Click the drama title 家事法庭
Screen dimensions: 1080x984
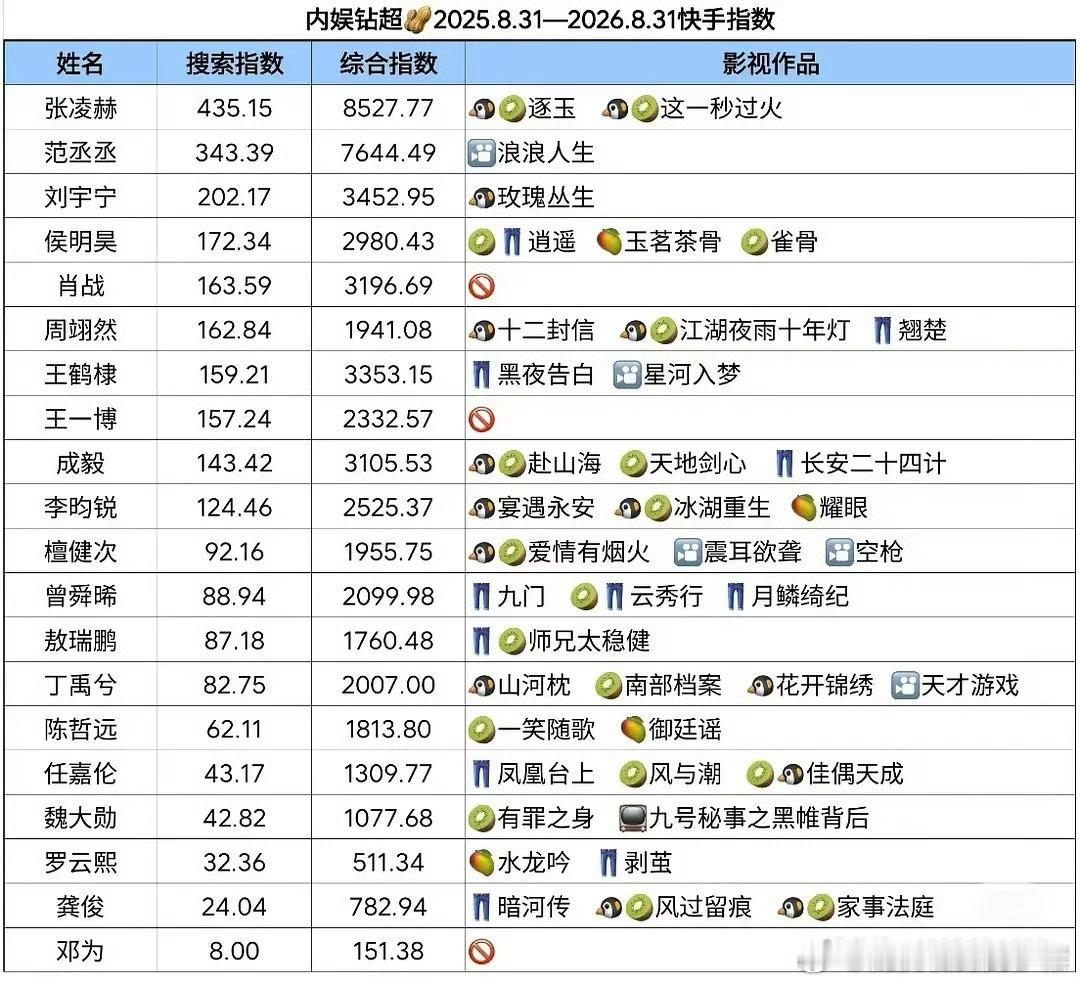pos(885,908)
